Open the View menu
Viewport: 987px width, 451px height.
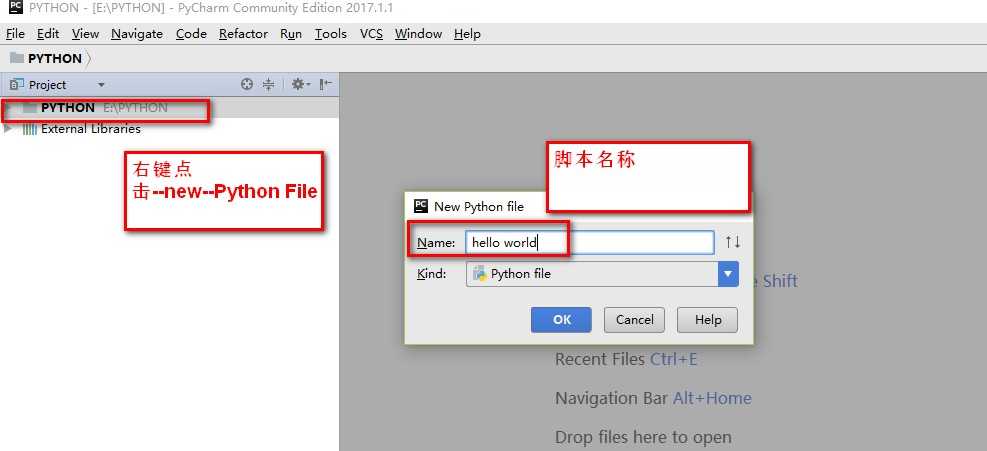pyautogui.click(x=85, y=34)
